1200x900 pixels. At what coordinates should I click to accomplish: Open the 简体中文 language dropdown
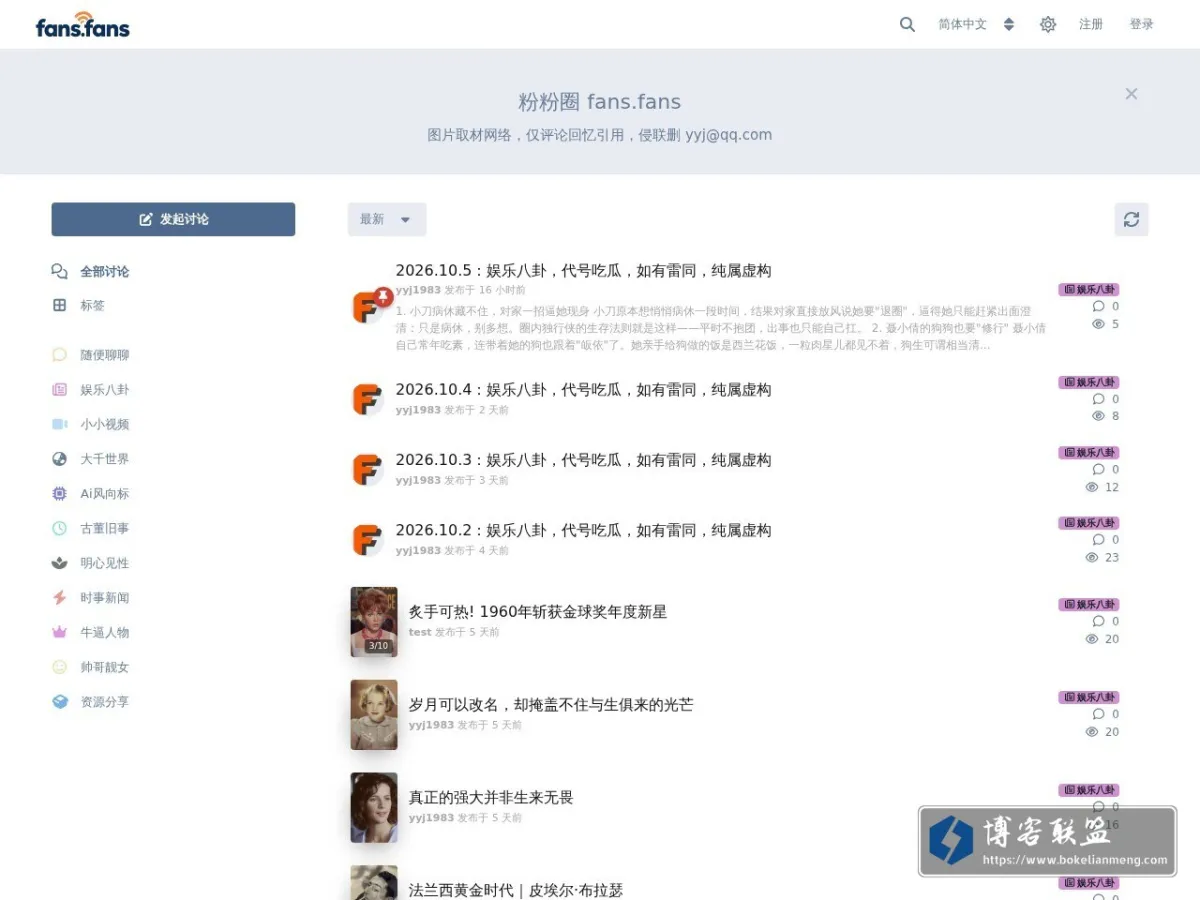click(976, 25)
